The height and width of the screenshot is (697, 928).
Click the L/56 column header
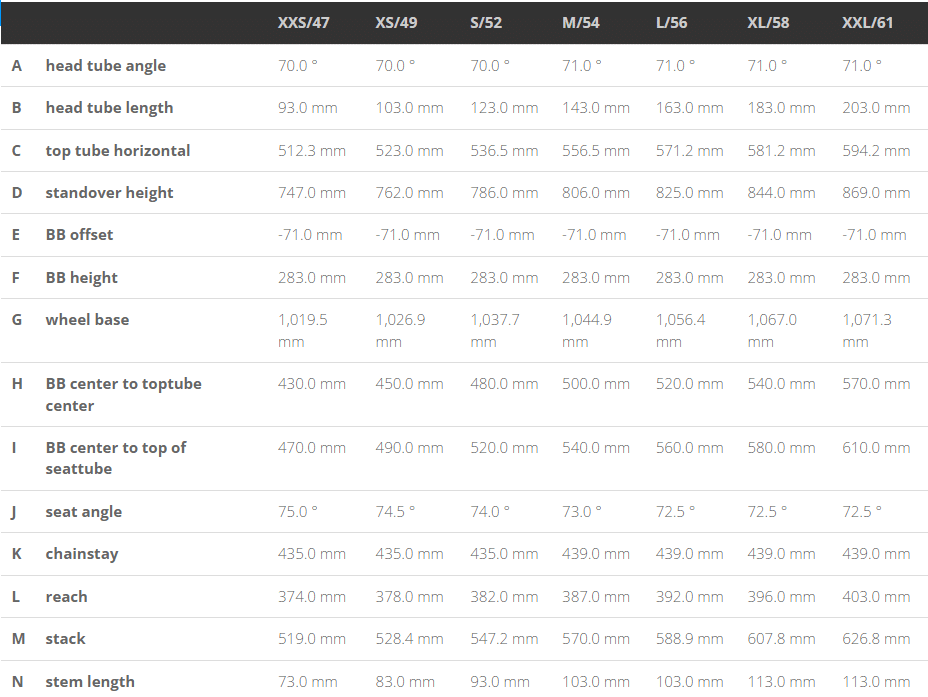click(x=671, y=23)
